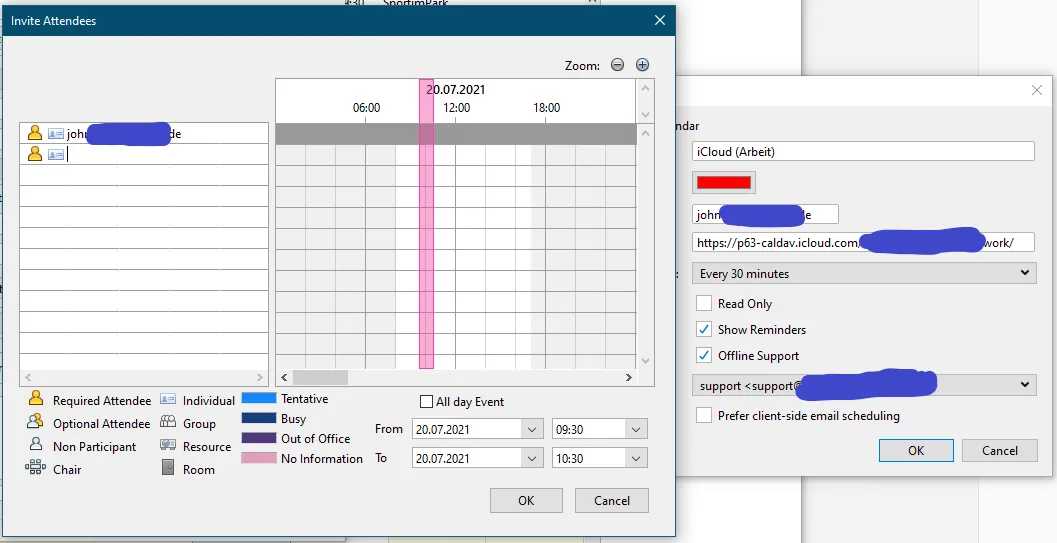Pick the red calendar color swatch

pos(724,183)
